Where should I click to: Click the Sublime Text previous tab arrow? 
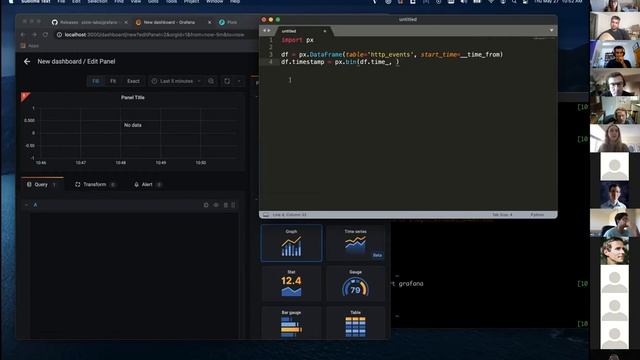pyautogui.click(x=264, y=31)
